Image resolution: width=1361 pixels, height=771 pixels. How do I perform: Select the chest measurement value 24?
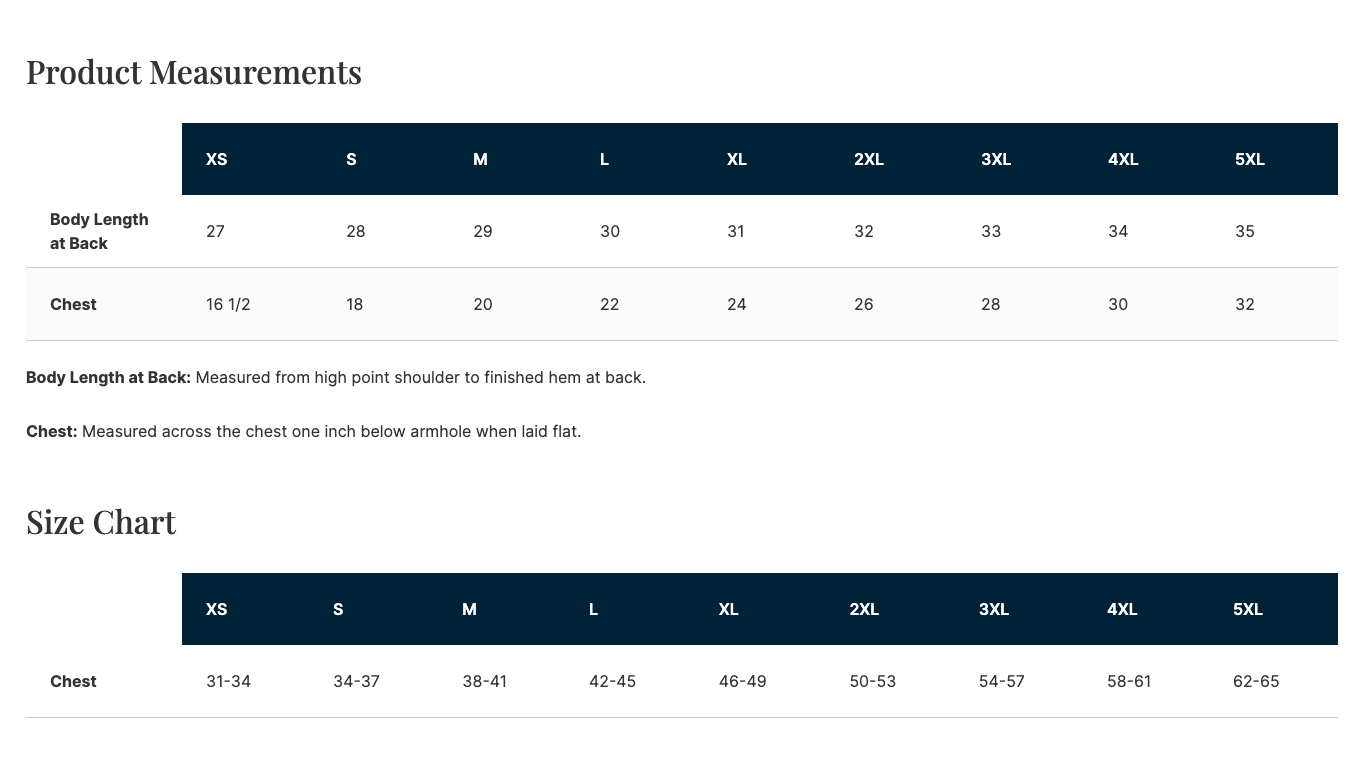[737, 304]
